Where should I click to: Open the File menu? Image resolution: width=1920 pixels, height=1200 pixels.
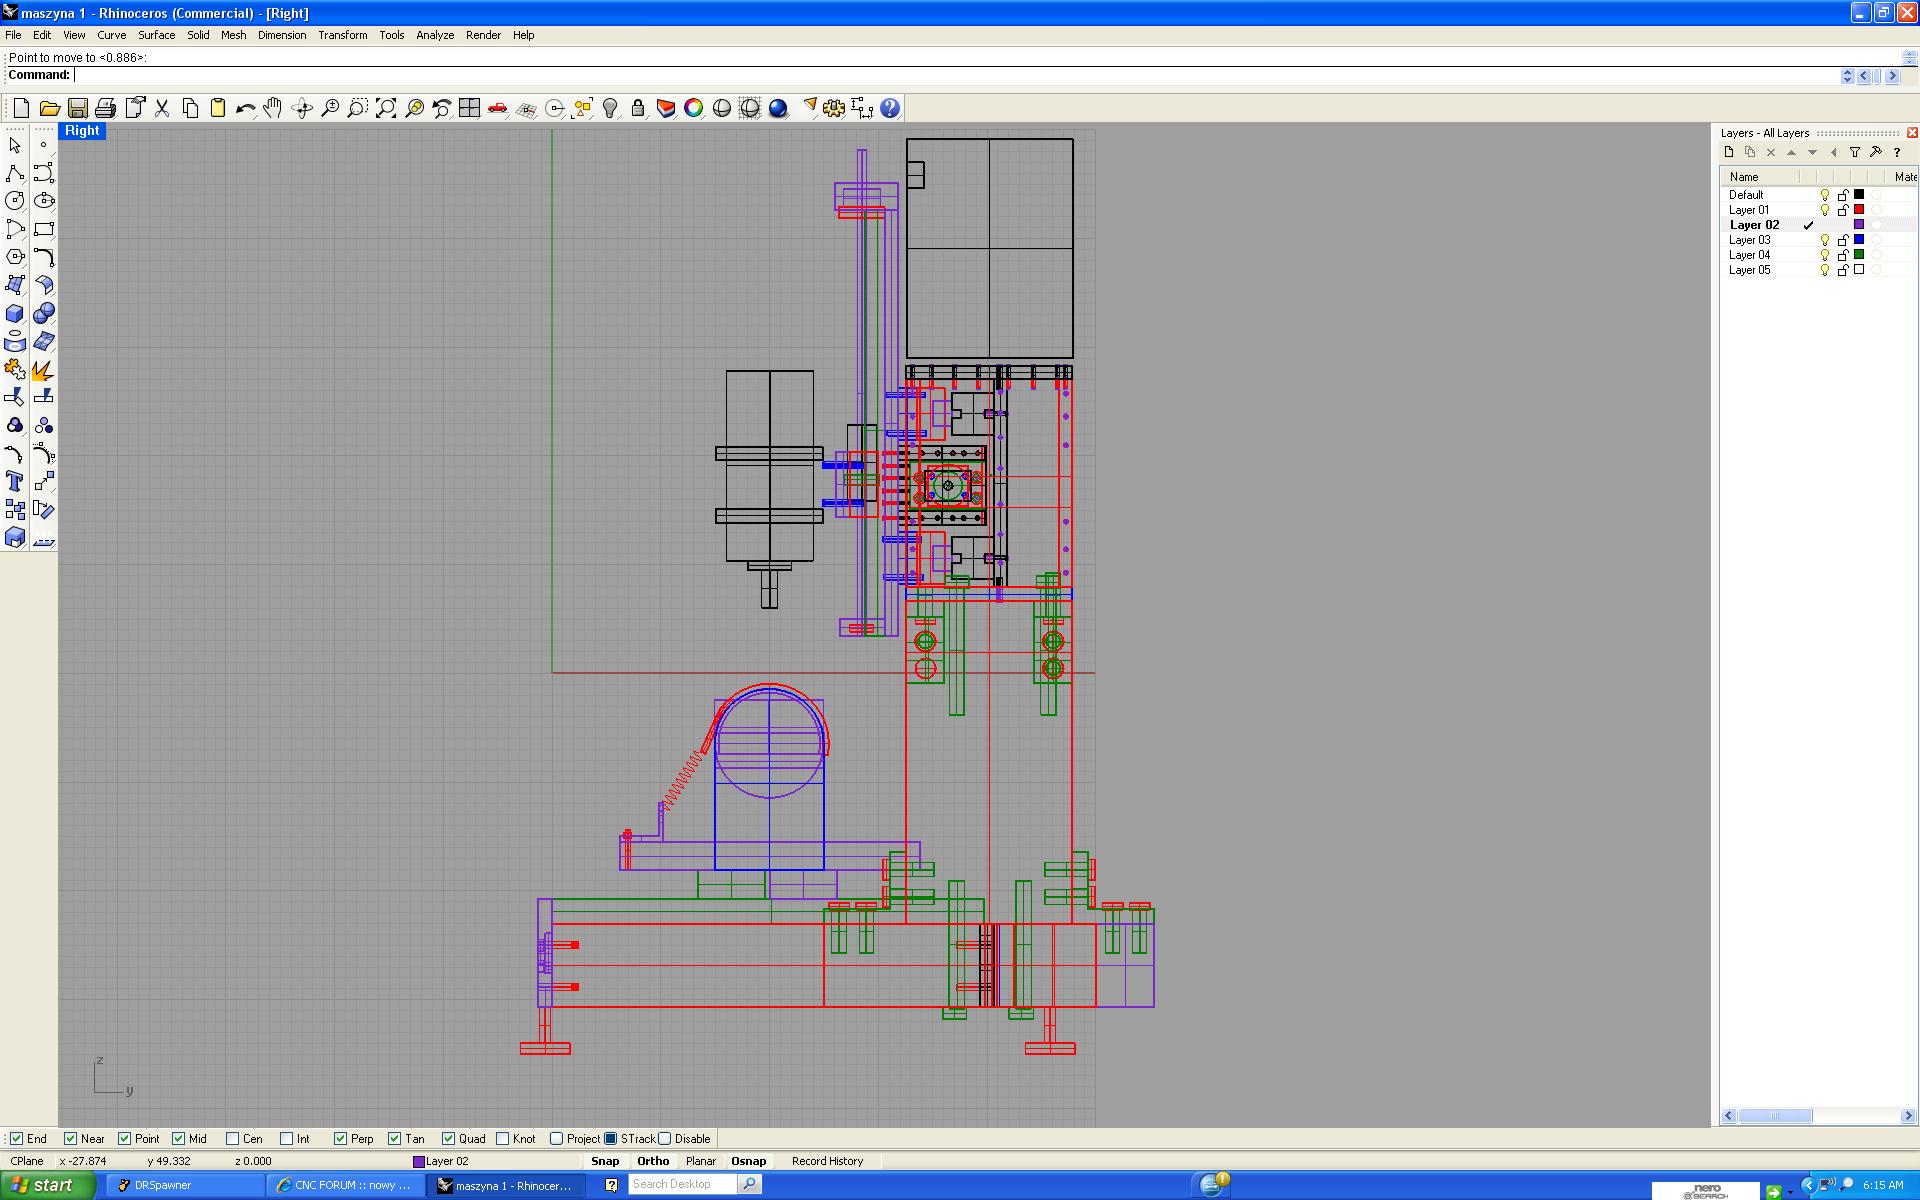coord(13,35)
